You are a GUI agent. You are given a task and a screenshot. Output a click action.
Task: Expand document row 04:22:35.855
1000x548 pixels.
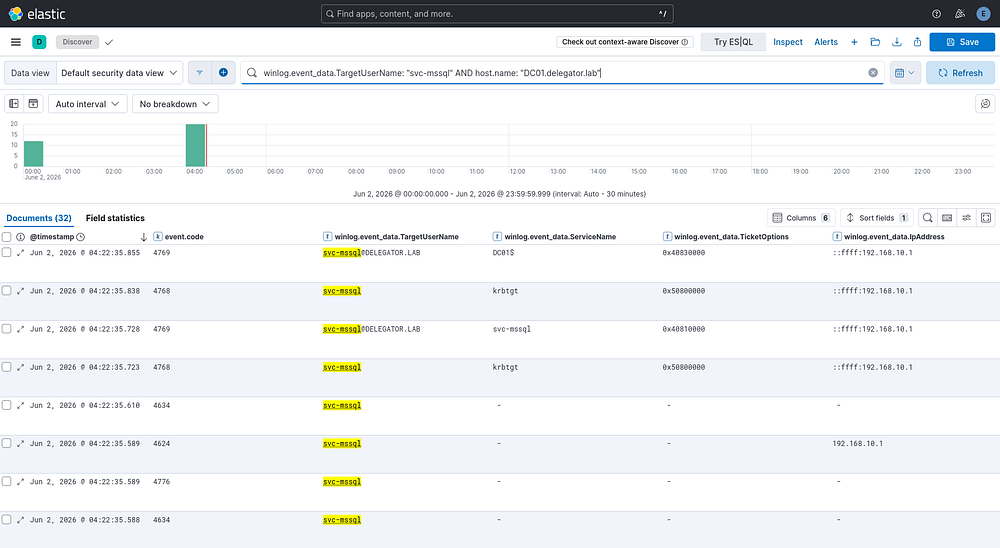[20, 253]
